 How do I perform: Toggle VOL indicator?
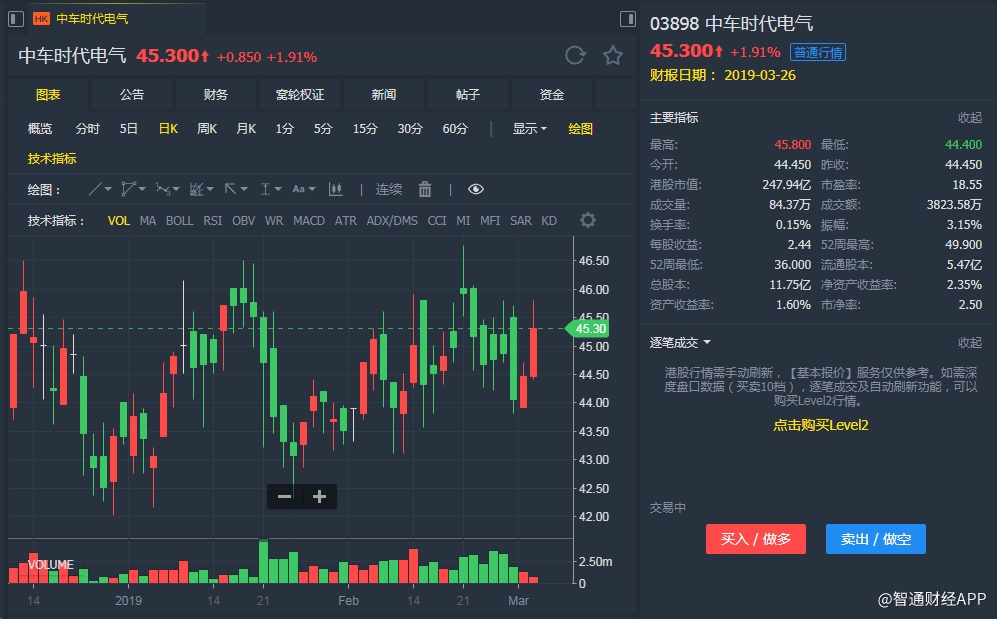coord(118,221)
